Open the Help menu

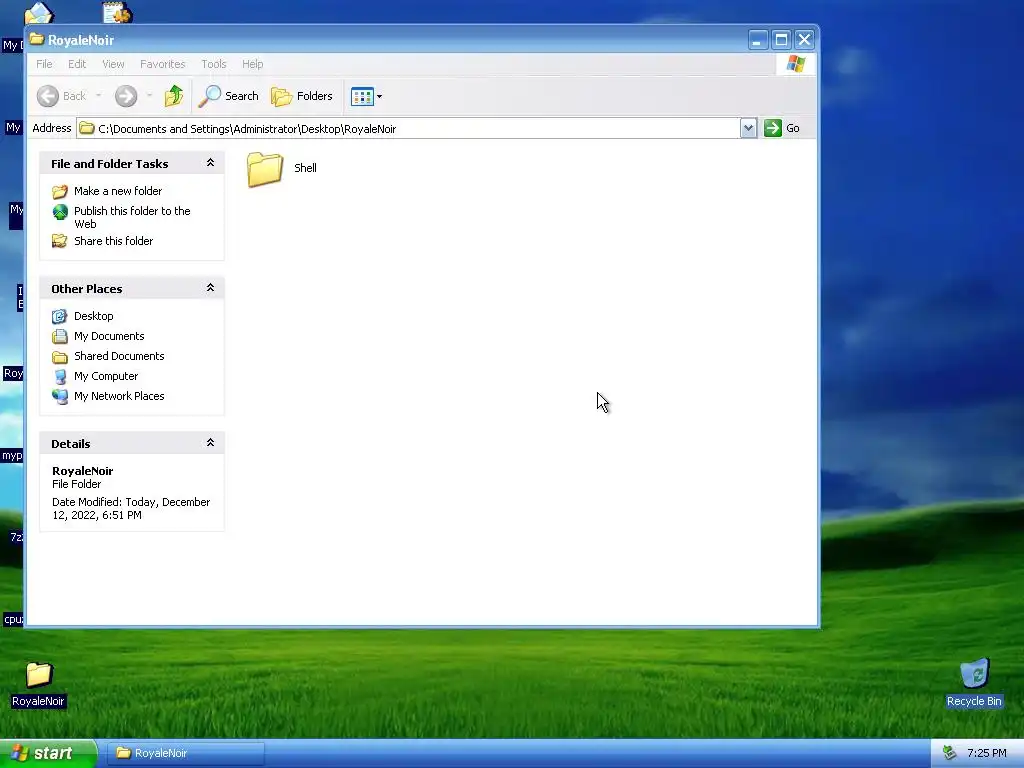253,64
